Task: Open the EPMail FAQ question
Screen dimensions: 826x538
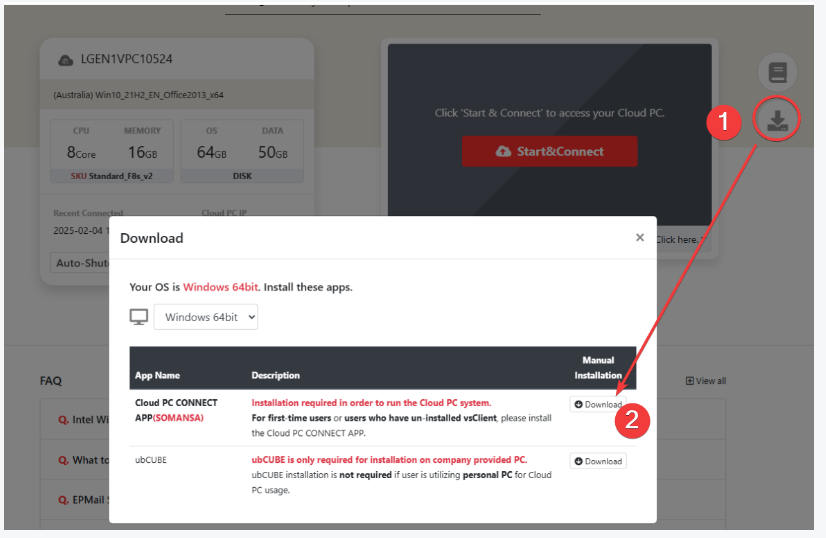Action: 84,500
